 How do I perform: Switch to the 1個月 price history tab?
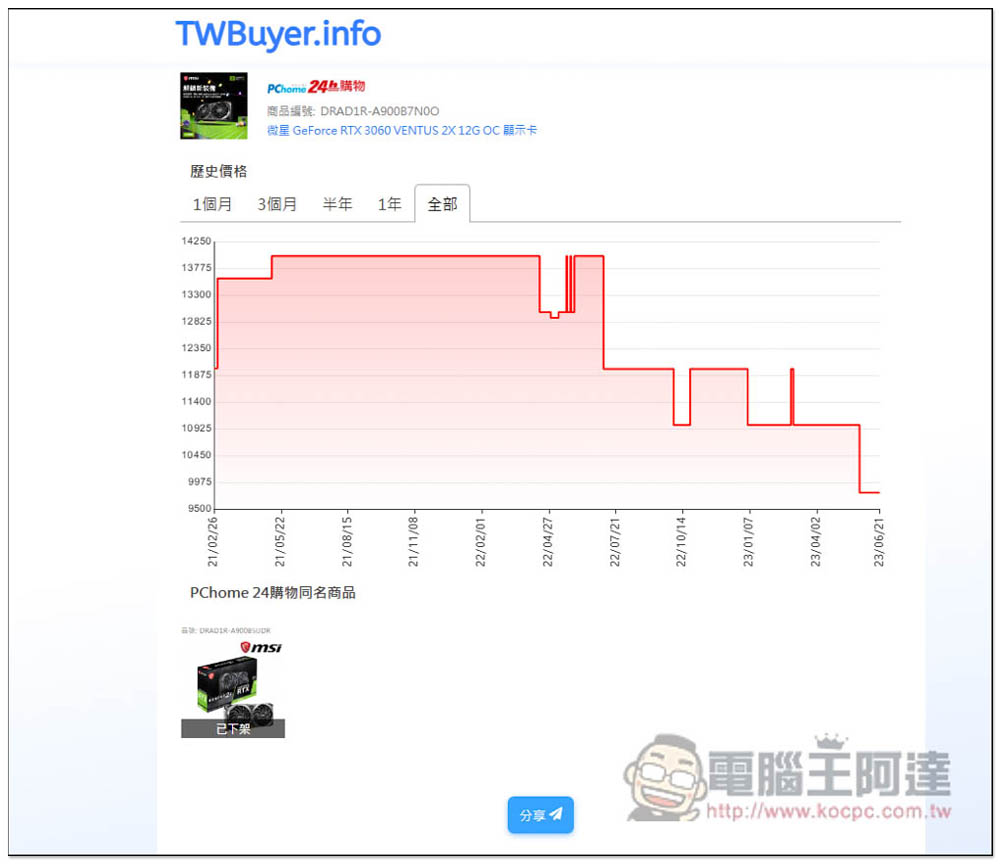pos(212,204)
